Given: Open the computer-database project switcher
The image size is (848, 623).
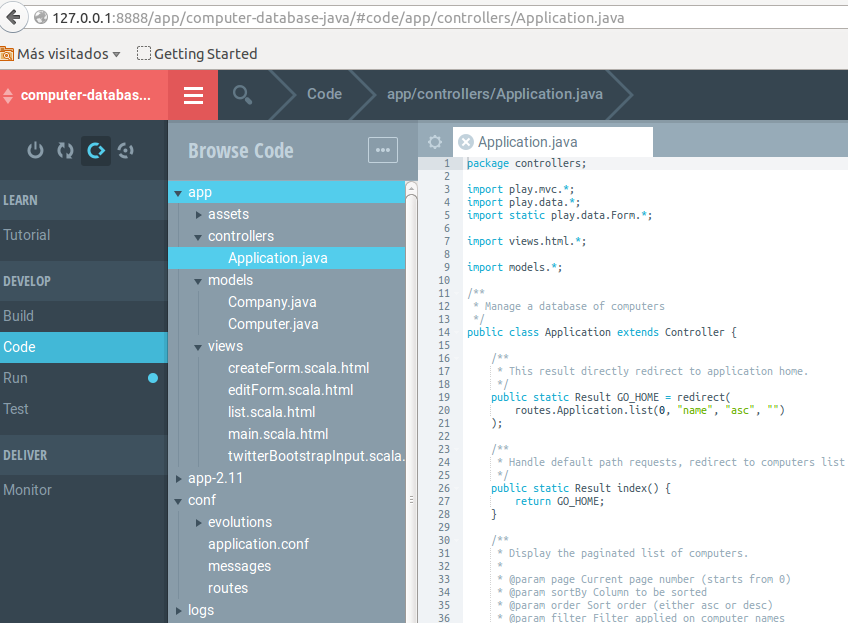Looking at the screenshot, I should point(84,95).
